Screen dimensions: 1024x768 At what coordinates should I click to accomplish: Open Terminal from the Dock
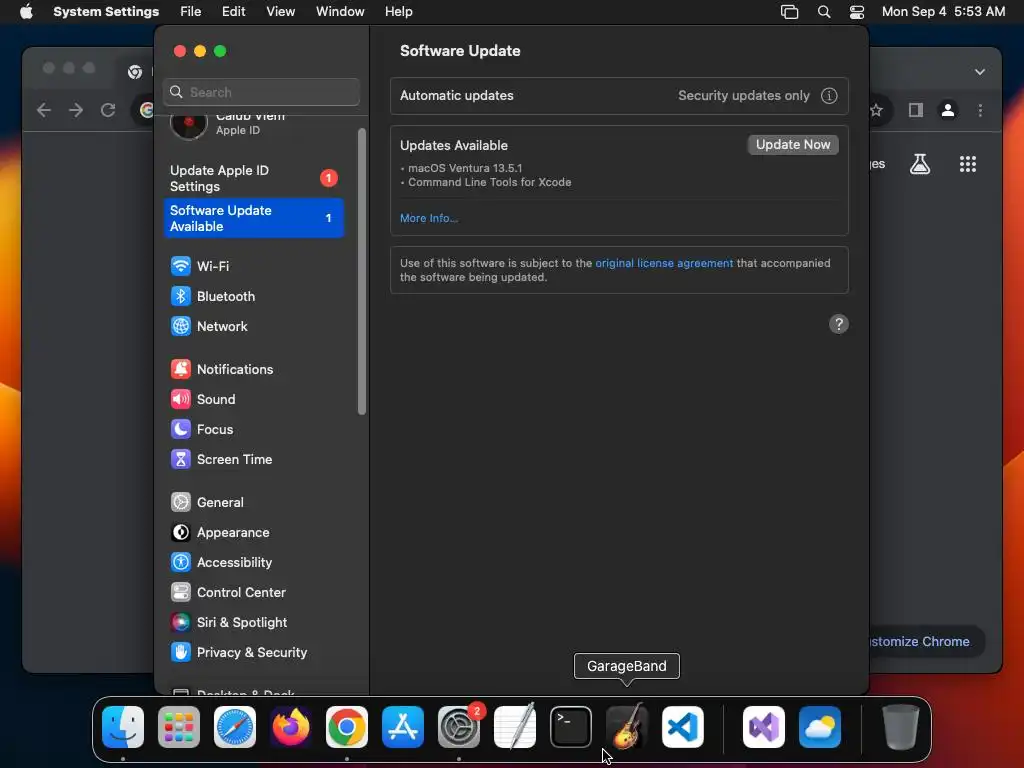click(x=571, y=727)
